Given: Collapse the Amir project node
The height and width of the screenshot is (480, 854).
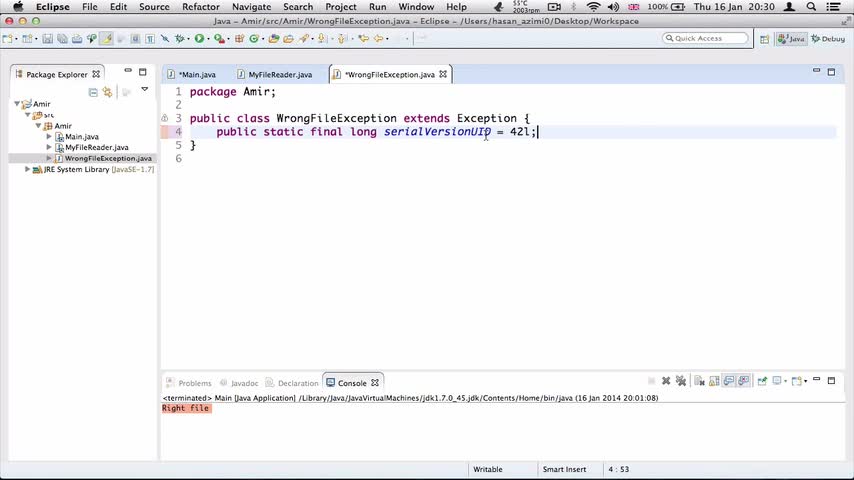Looking at the screenshot, I should coord(17,104).
